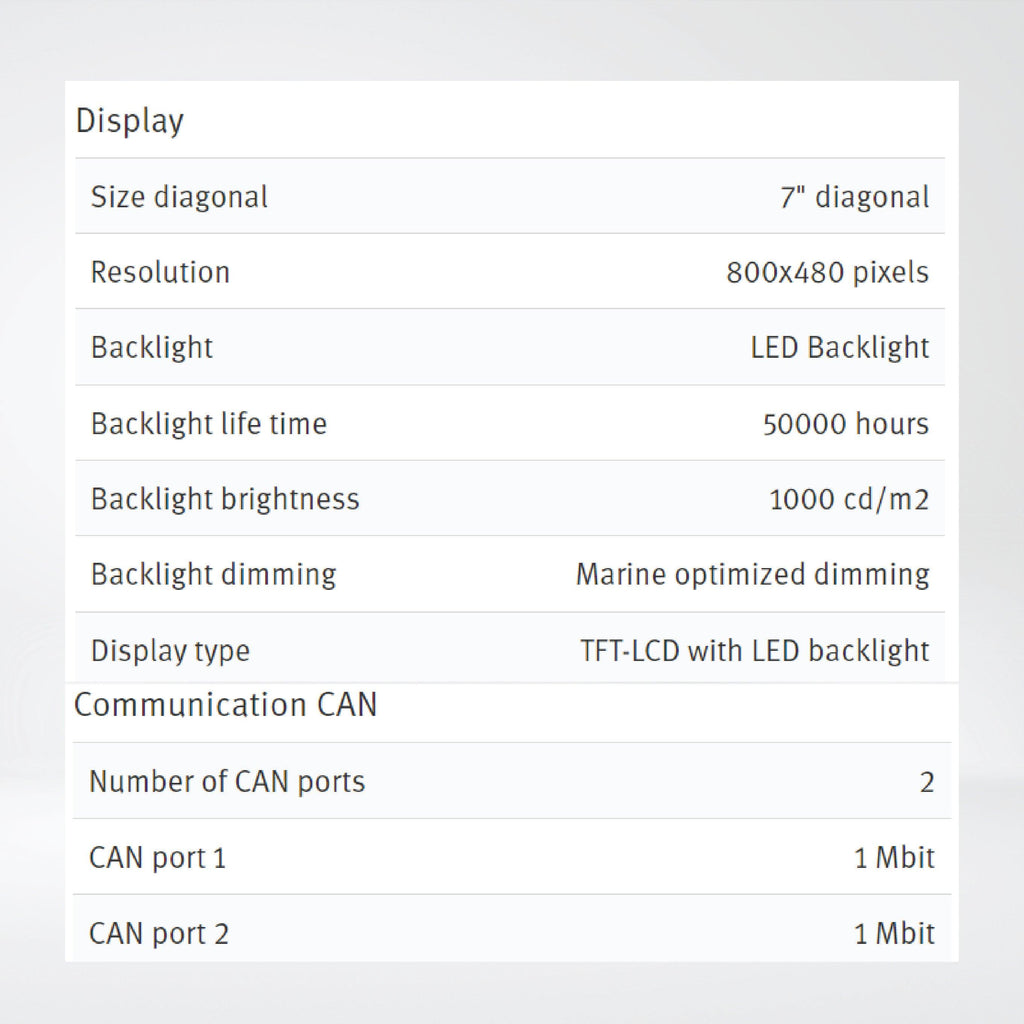
Task: Select the Backlight life time label
Action: pyautogui.click(x=208, y=424)
